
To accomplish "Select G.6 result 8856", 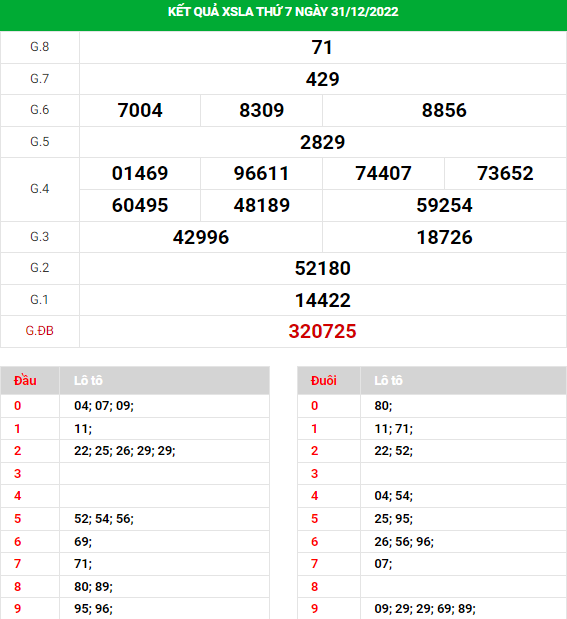I will point(444,110).
